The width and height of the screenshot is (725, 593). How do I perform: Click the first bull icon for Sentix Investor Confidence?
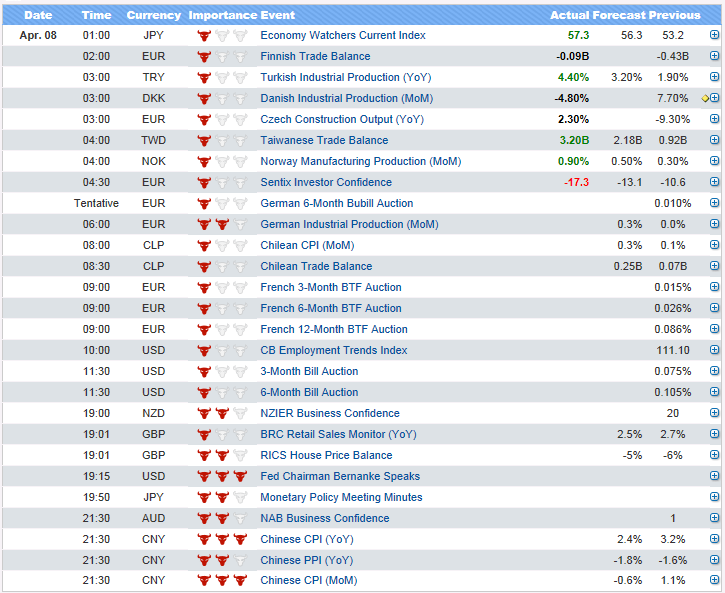pyautogui.click(x=204, y=182)
